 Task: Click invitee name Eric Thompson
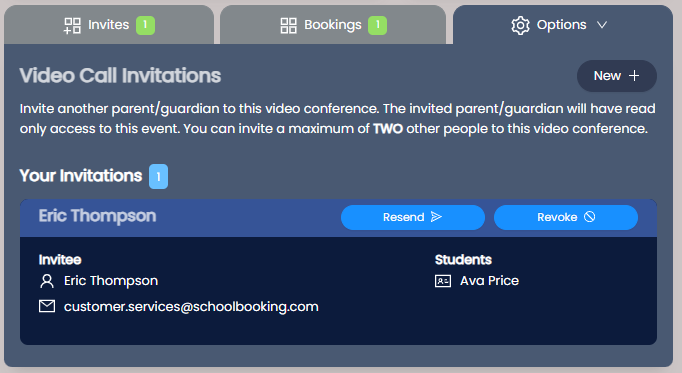[111, 281]
